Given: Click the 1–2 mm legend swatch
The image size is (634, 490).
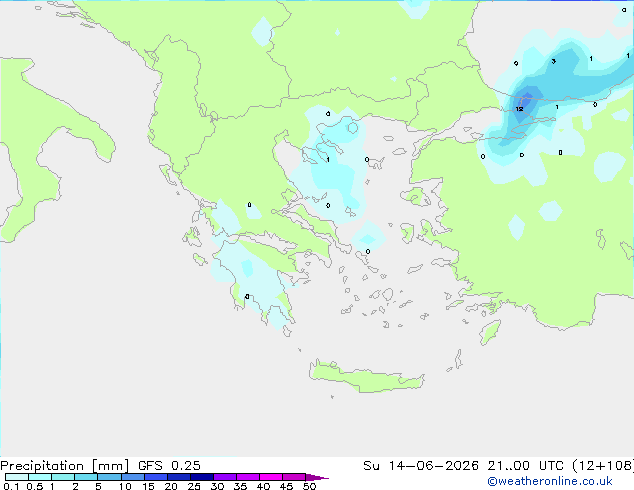Looking at the screenshot, I should coord(63,477).
